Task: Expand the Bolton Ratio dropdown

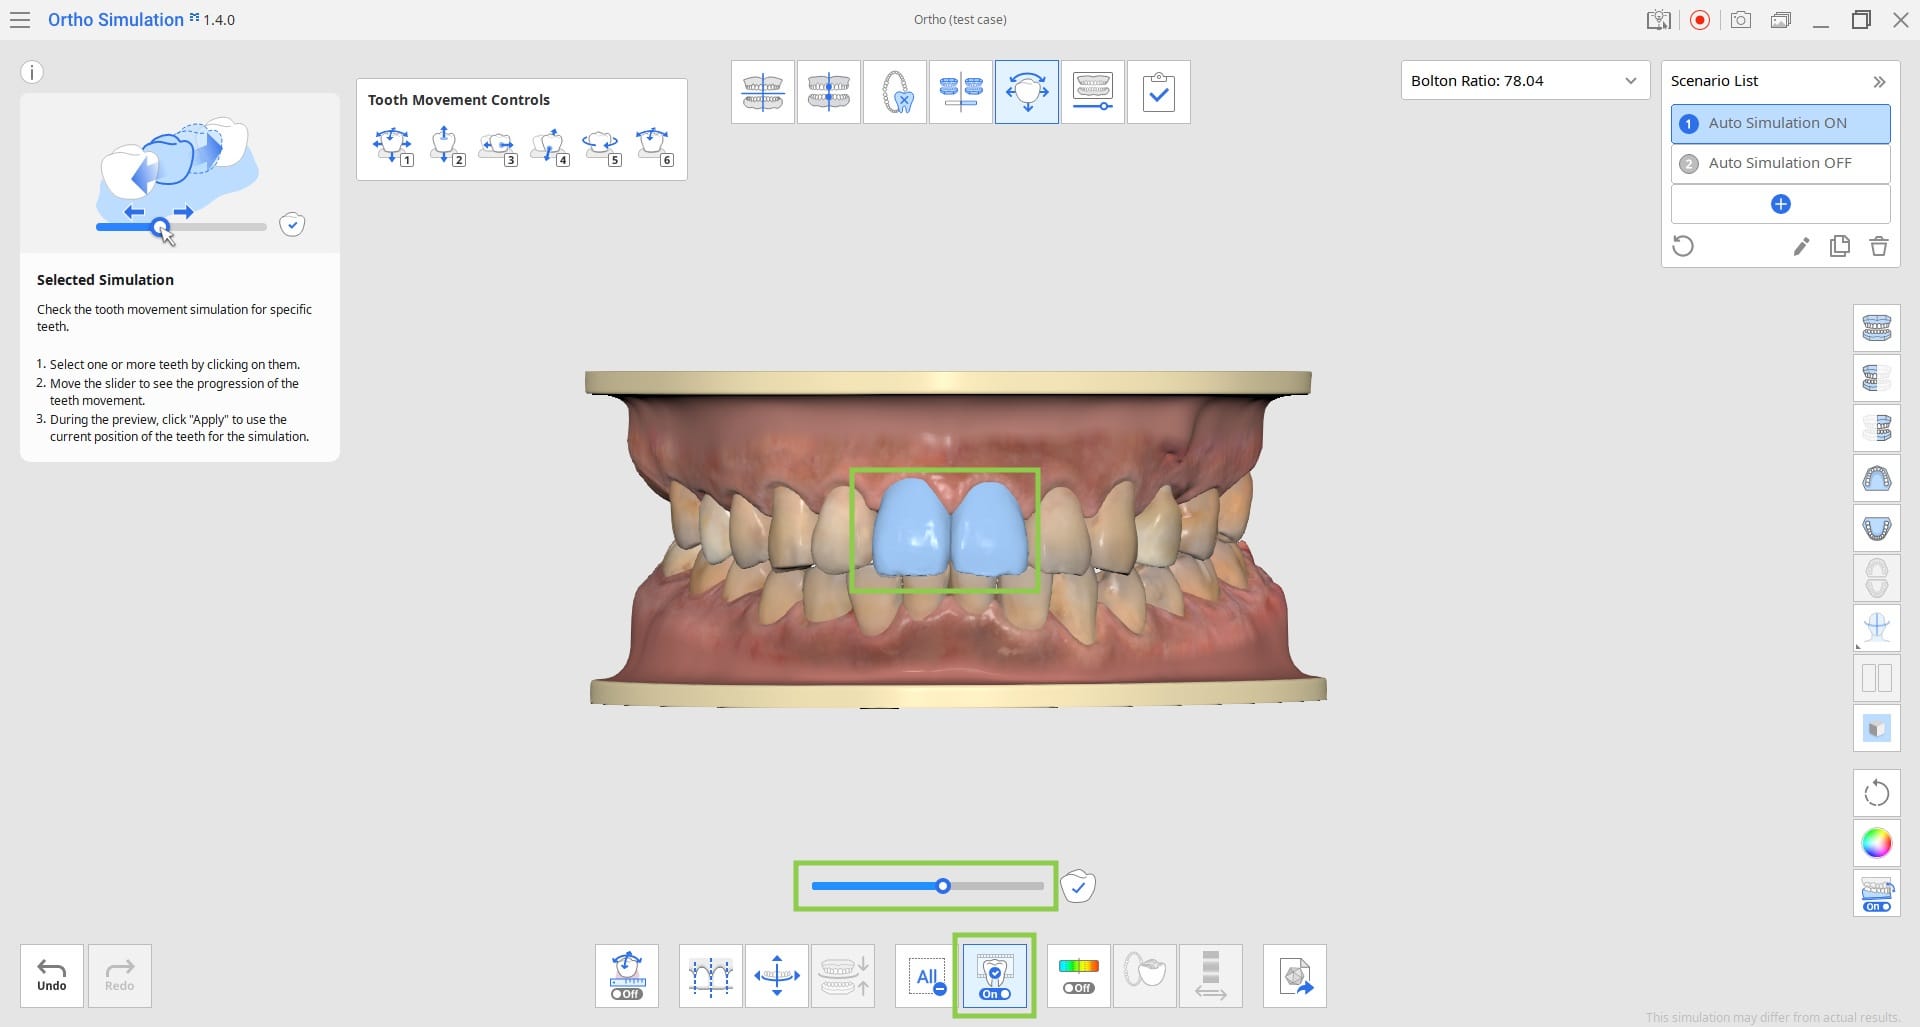Action: coord(1524,81)
